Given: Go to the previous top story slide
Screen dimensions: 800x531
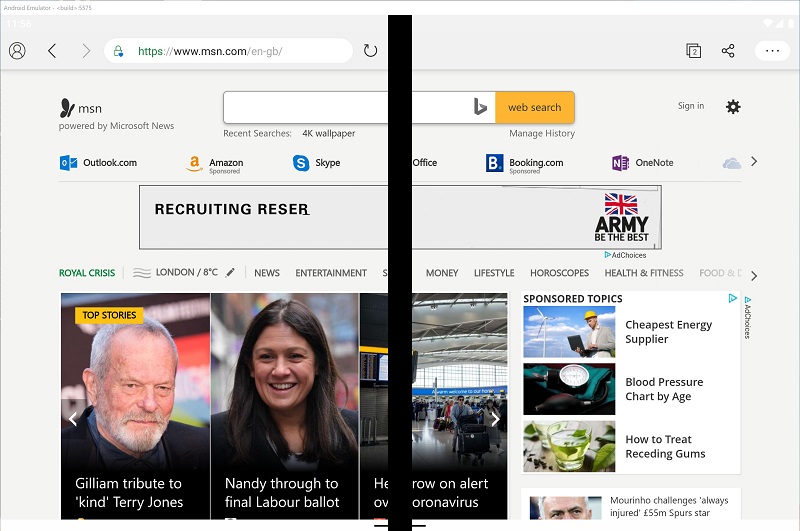Looking at the screenshot, I should (73, 419).
